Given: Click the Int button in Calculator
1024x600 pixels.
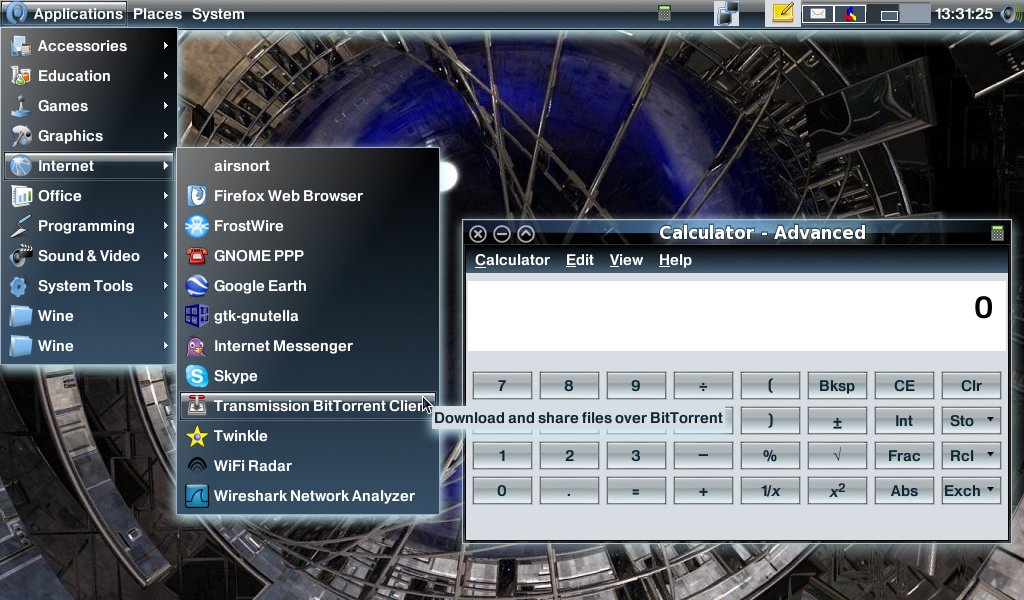Looking at the screenshot, I should 904,421.
